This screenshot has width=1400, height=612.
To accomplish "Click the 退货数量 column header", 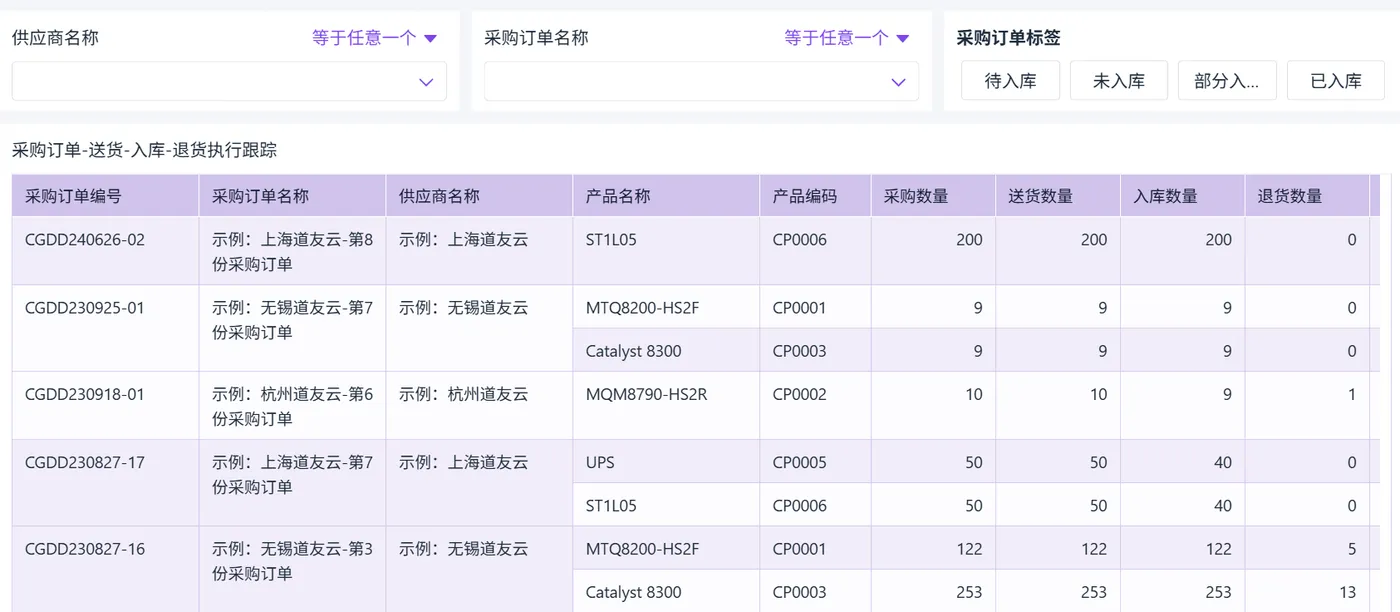I will (x=1307, y=196).
